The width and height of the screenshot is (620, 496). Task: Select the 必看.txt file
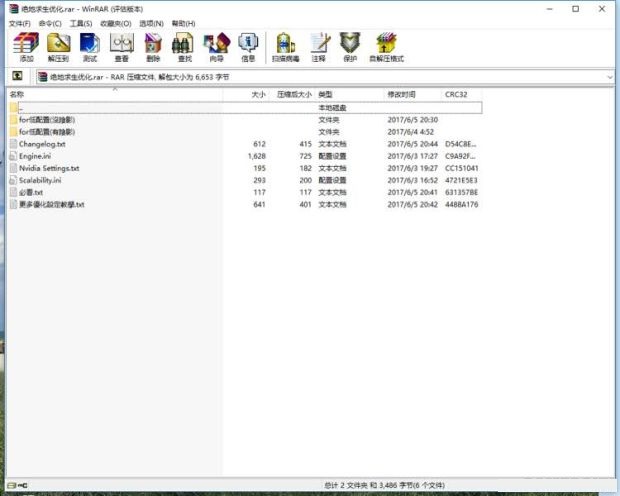(x=245, y=192)
